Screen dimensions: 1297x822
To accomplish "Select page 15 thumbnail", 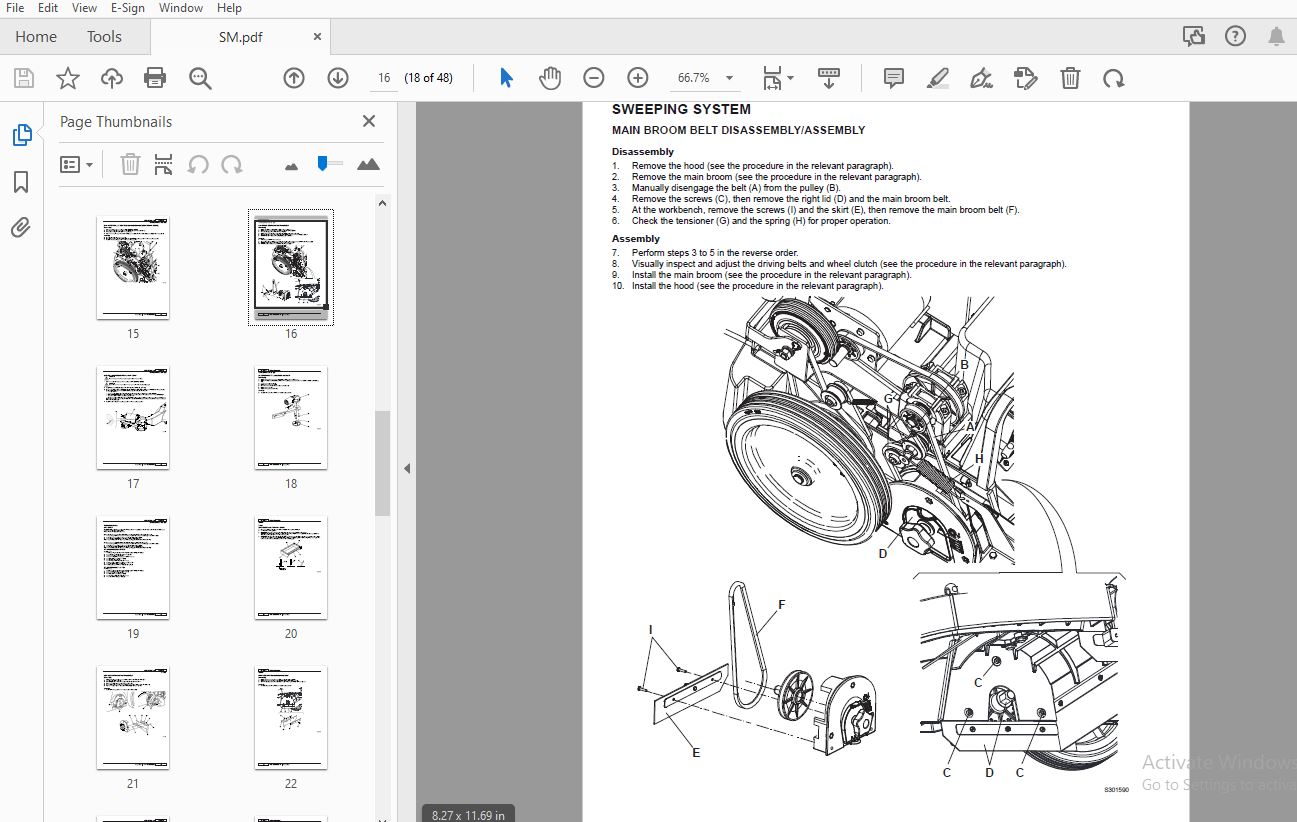I will (133, 268).
